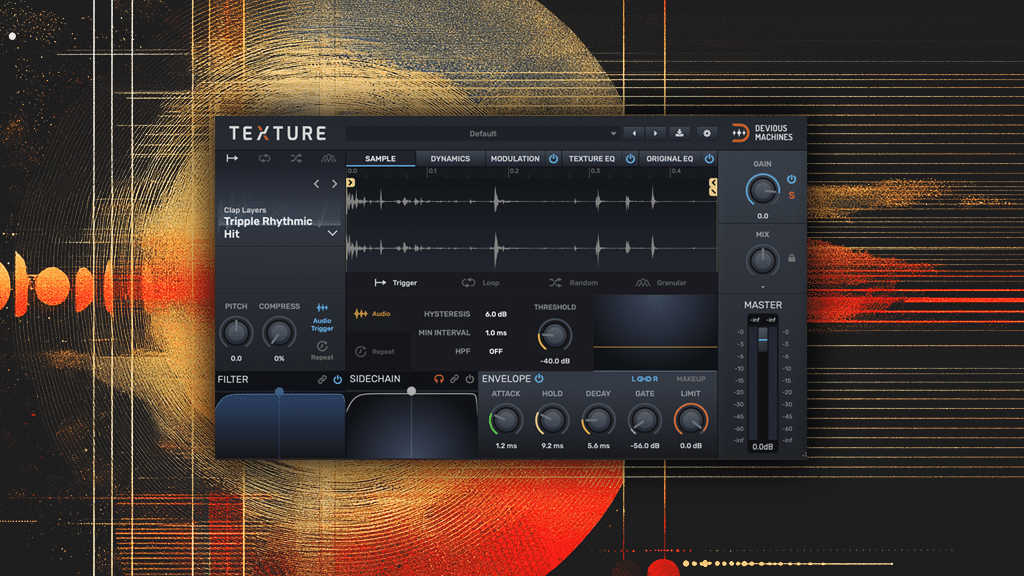Choose the Repeat trigger source in the trigger panel
1024x576 pixels.
[375, 351]
